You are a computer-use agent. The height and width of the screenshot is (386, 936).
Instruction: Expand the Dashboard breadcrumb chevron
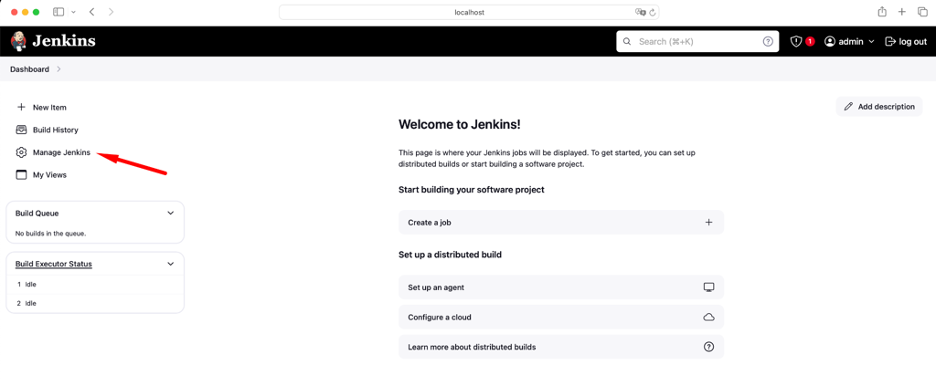pos(58,69)
